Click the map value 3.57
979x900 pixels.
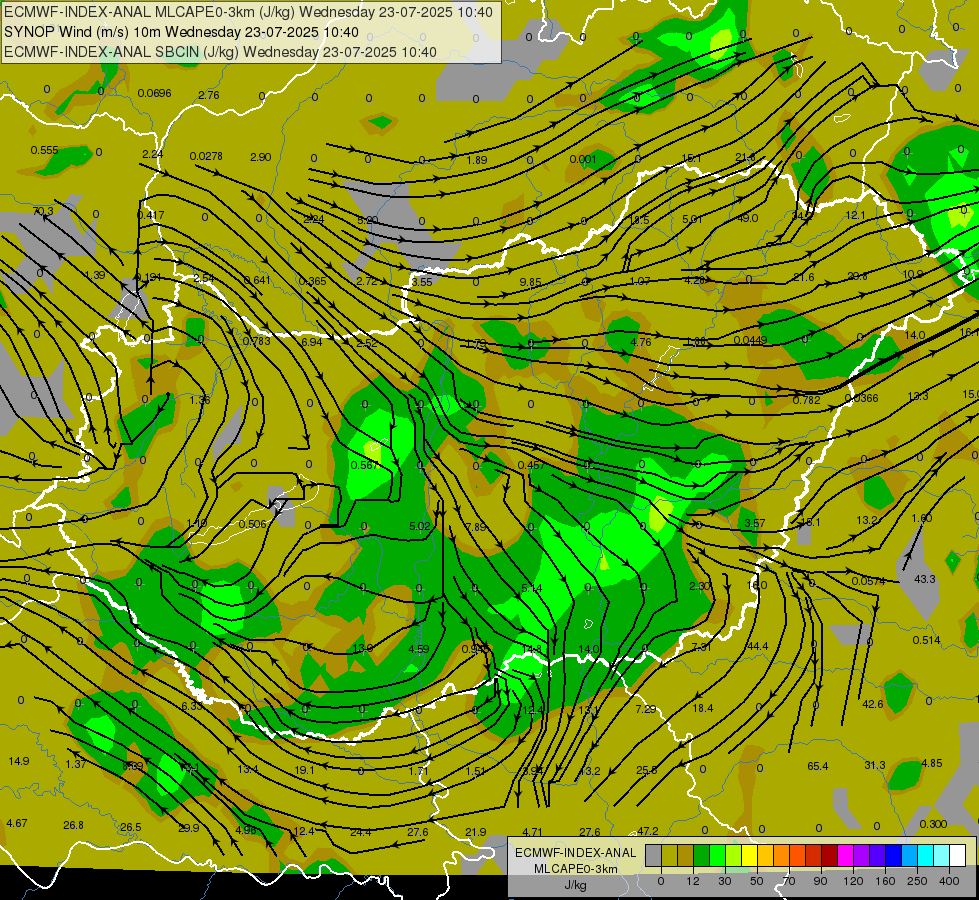click(x=754, y=523)
